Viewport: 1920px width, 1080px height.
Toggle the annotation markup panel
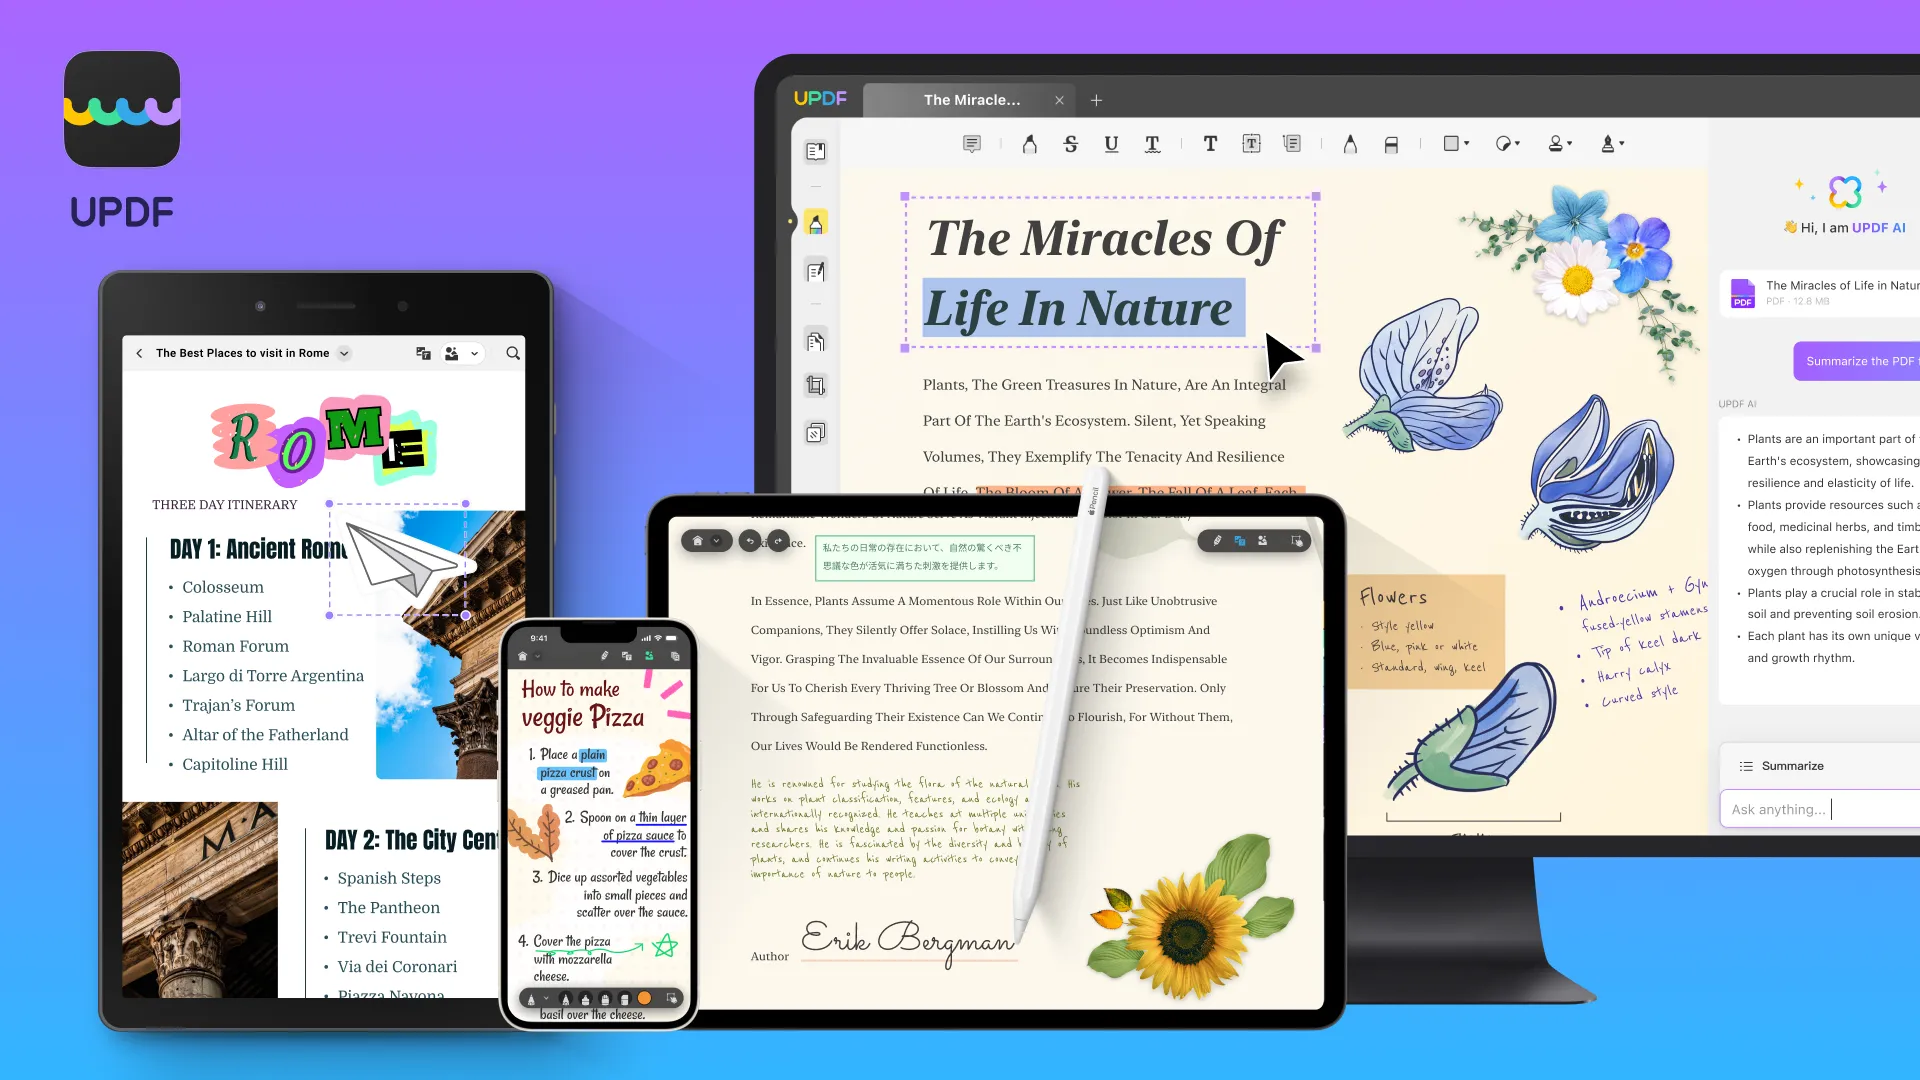815,222
